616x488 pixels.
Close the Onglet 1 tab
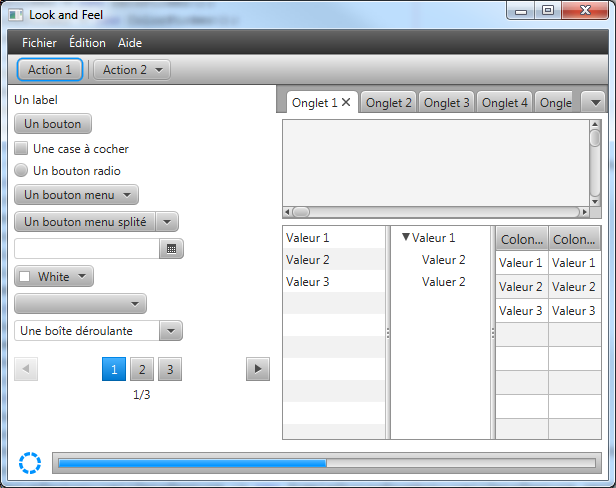[x=346, y=102]
